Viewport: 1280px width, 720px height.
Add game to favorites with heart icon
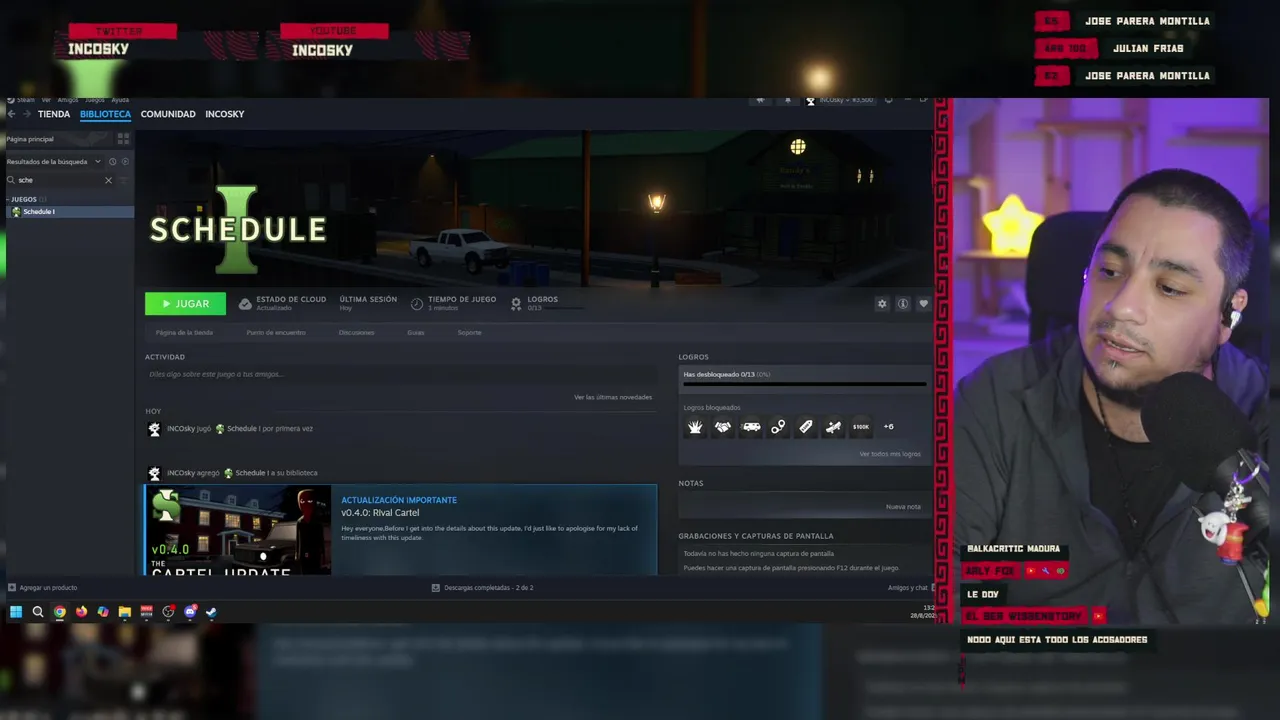[923, 304]
